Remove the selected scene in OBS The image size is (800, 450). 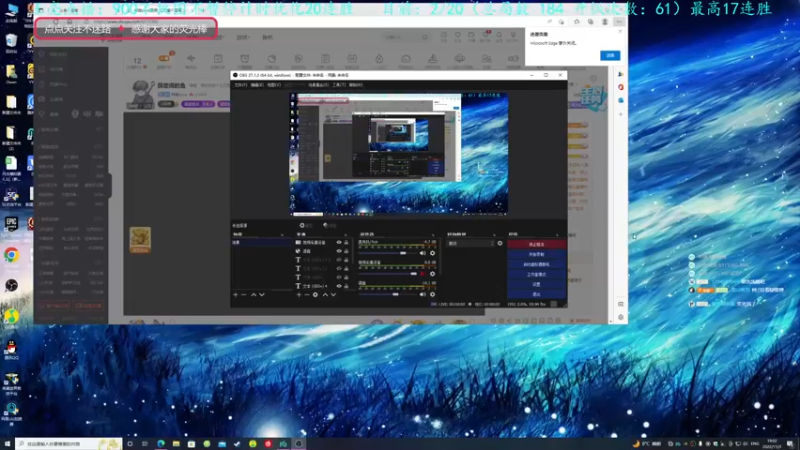click(x=244, y=294)
